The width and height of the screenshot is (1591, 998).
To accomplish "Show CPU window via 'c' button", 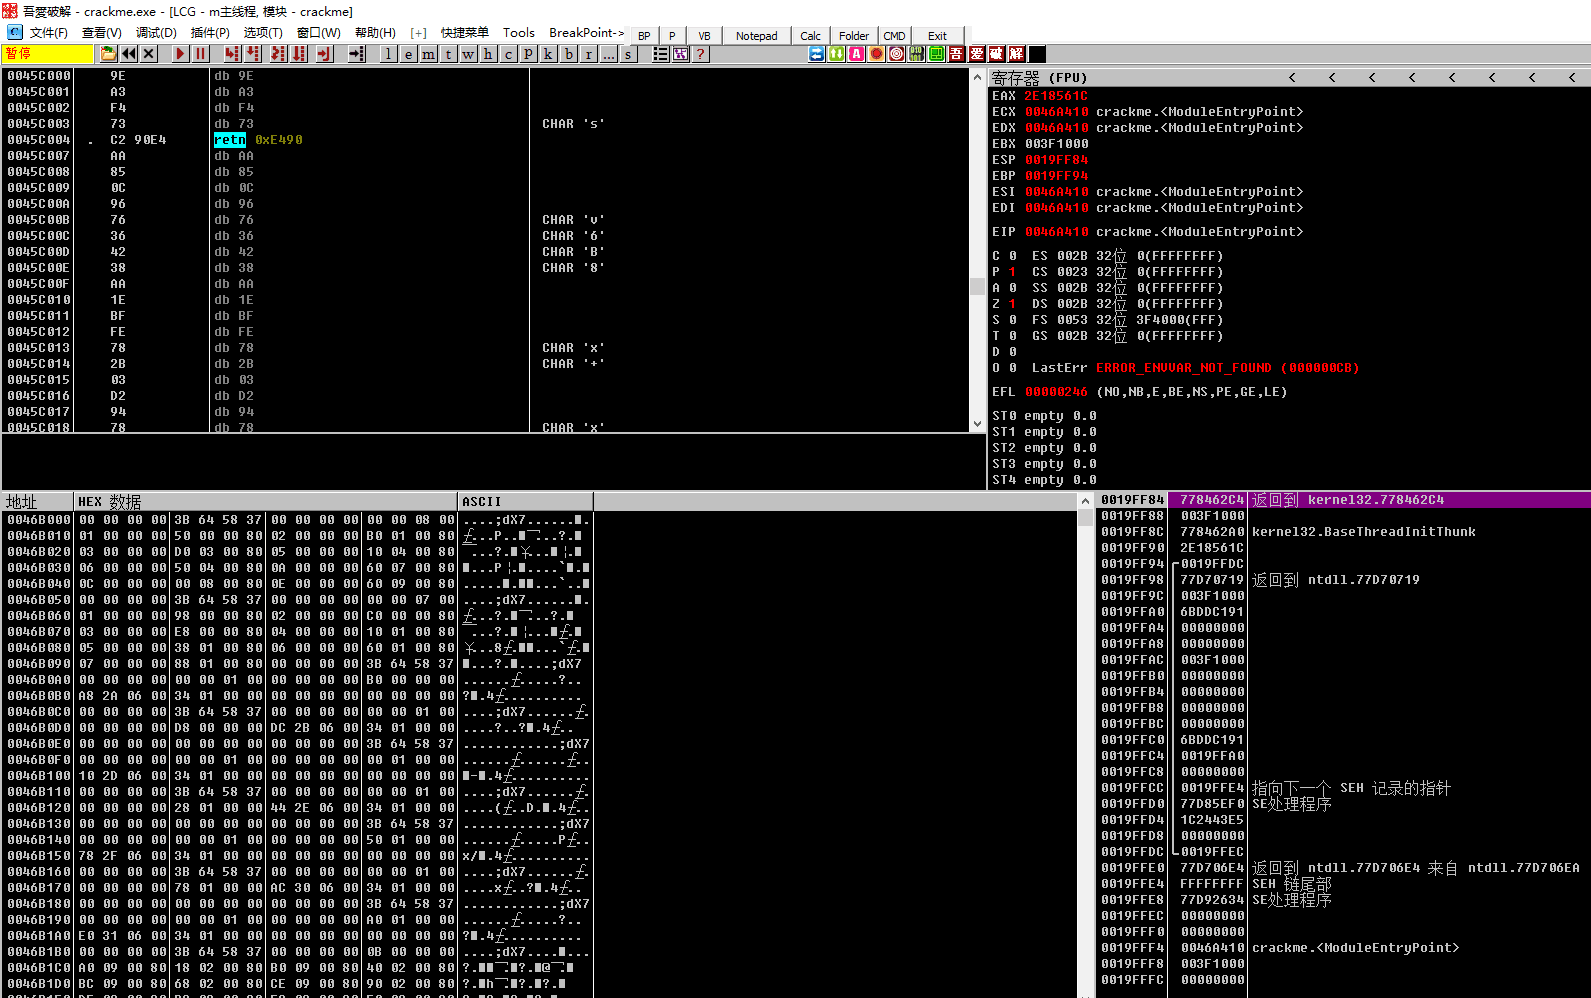I will [509, 54].
